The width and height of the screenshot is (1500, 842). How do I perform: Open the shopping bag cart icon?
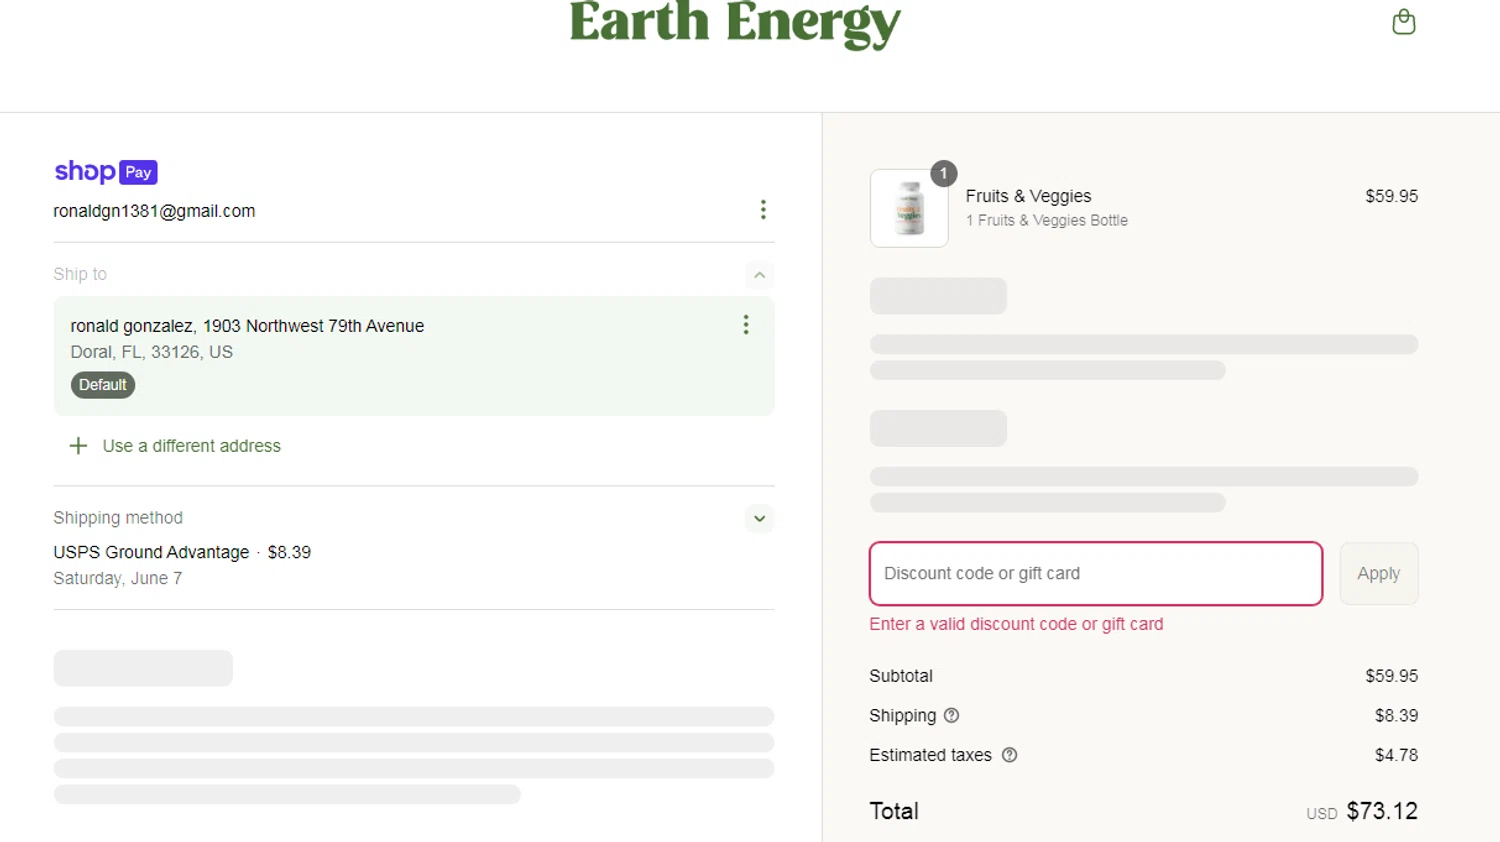pyautogui.click(x=1404, y=22)
